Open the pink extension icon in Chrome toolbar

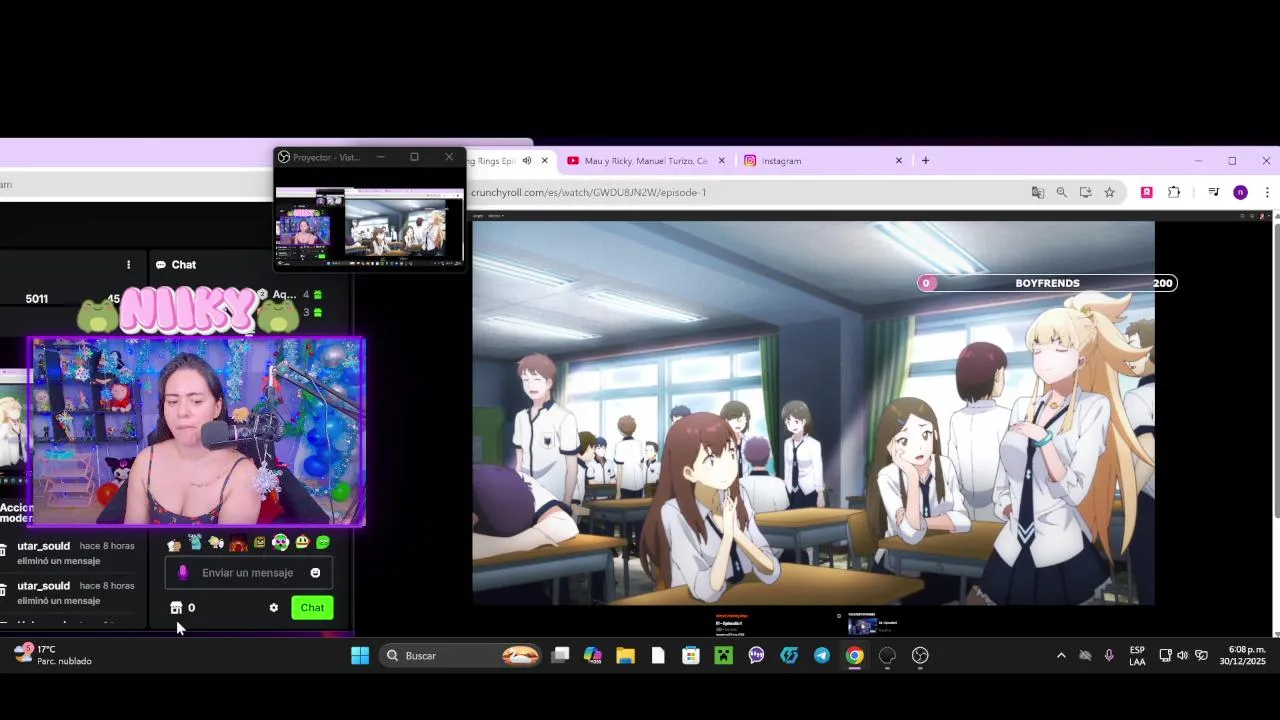tap(1146, 192)
